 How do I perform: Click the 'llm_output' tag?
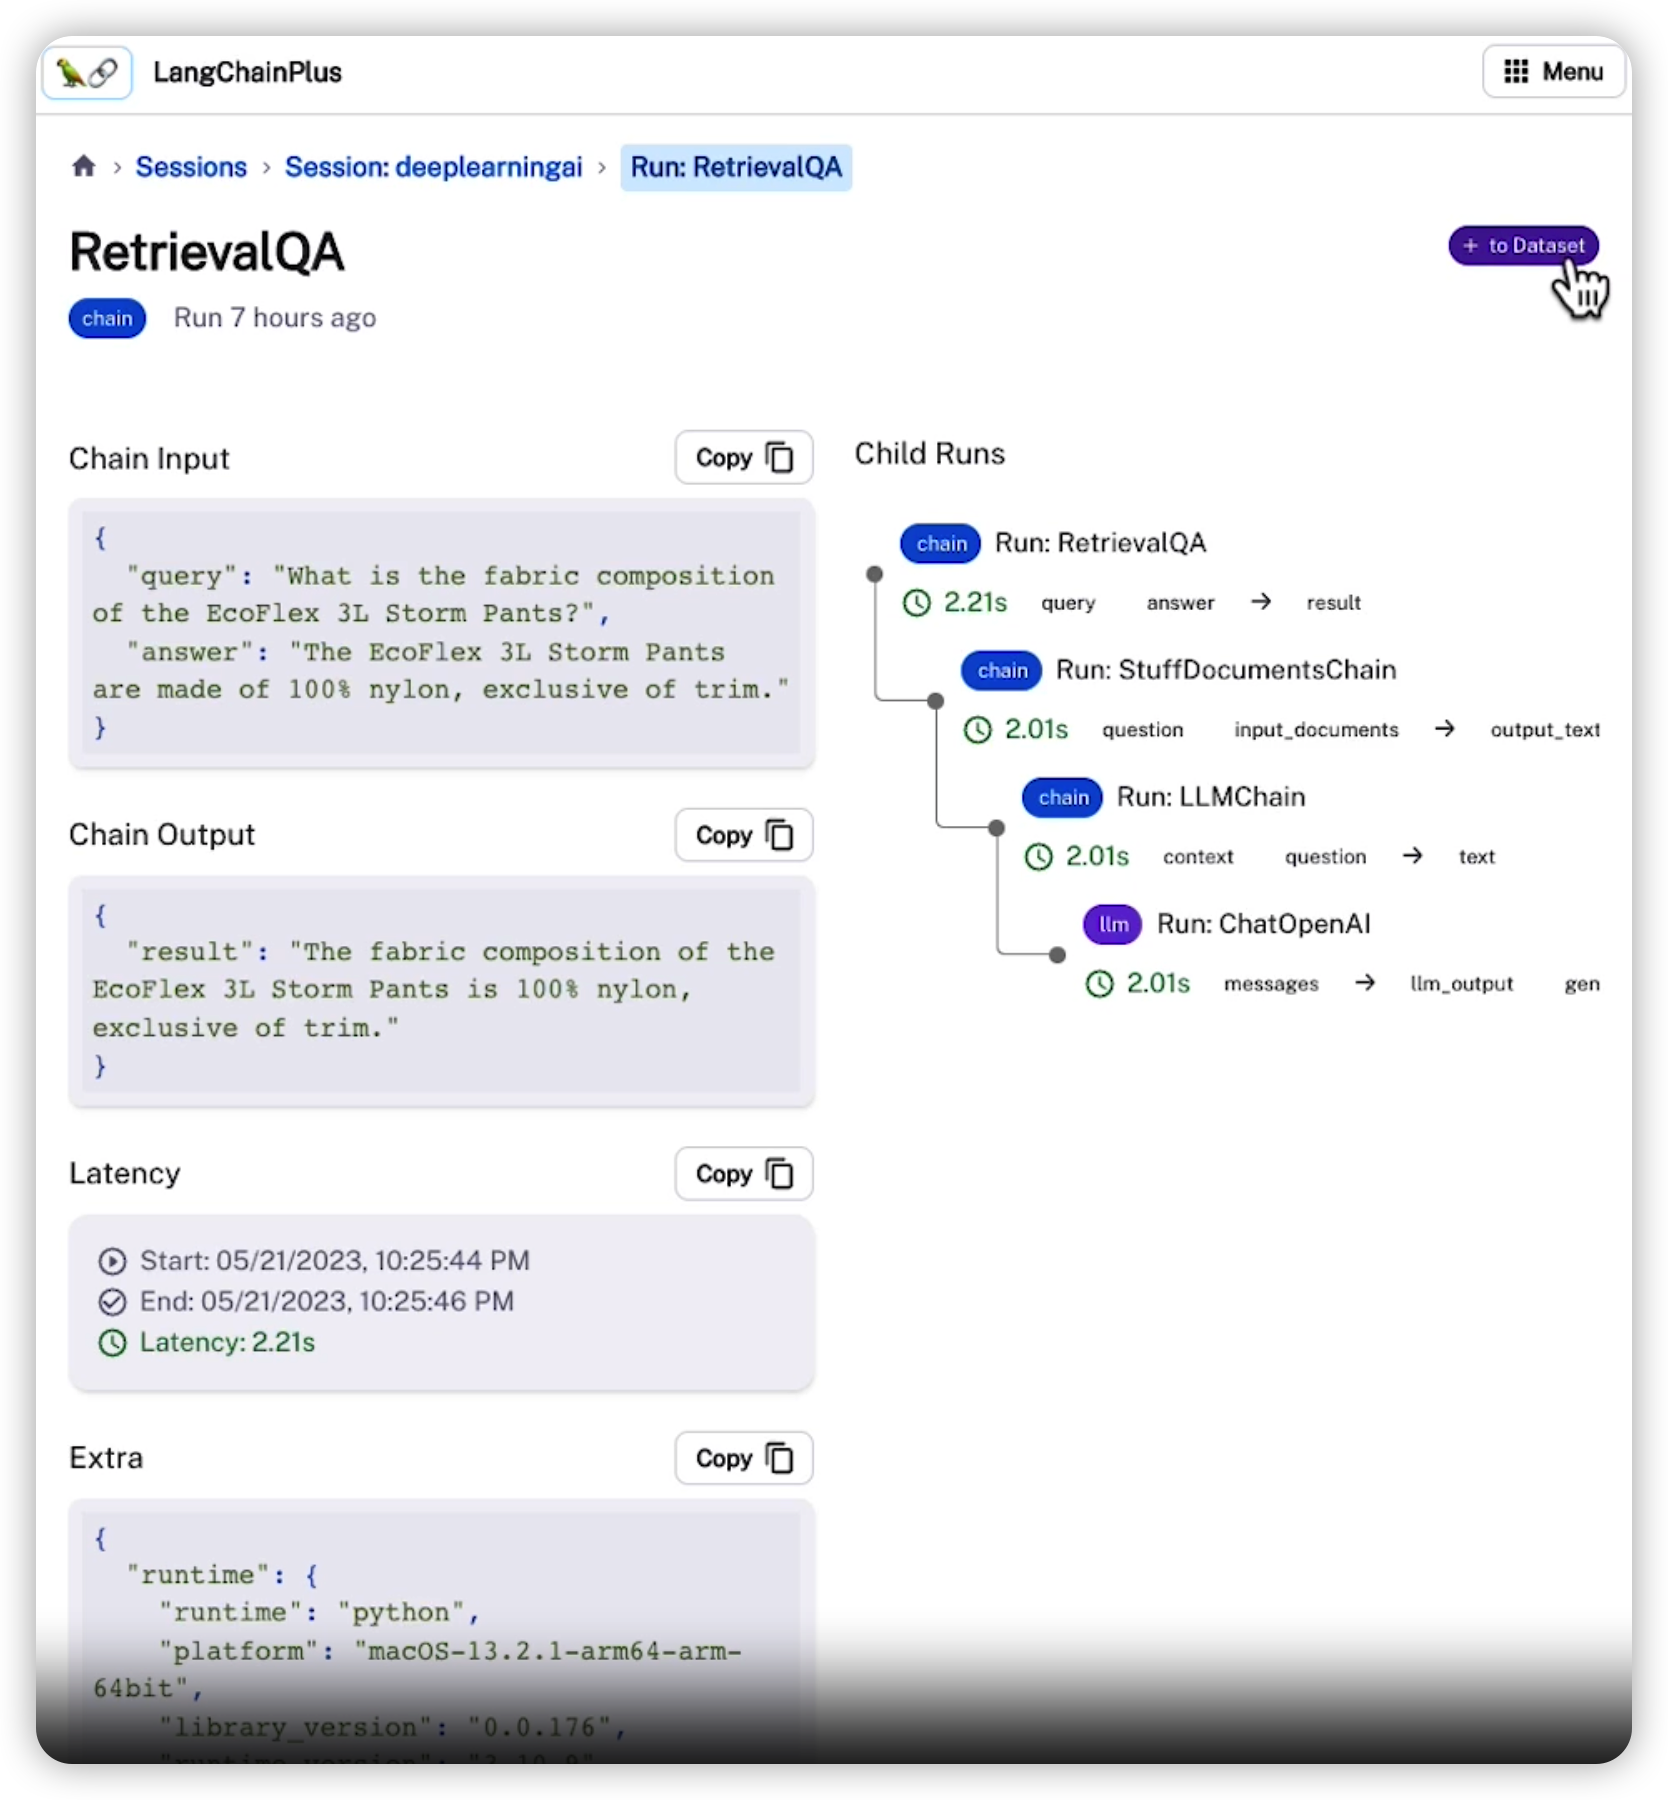(1461, 984)
